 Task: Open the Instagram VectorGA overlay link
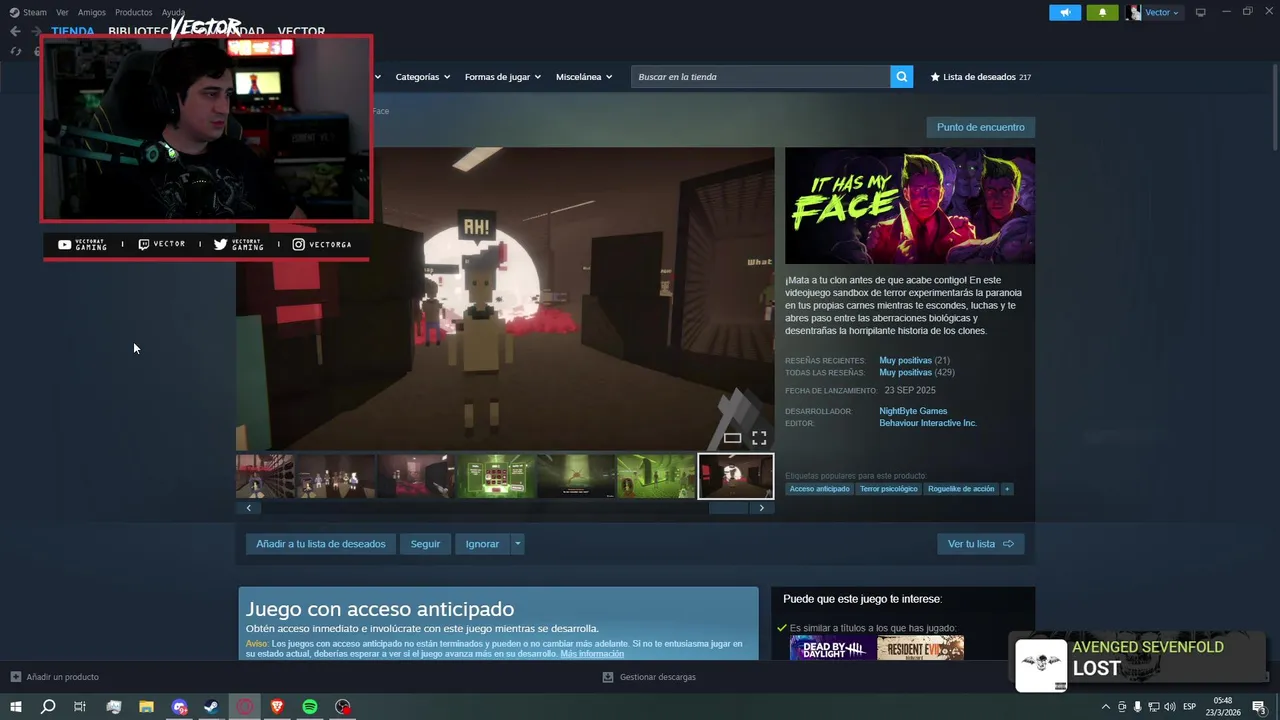pos(321,244)
